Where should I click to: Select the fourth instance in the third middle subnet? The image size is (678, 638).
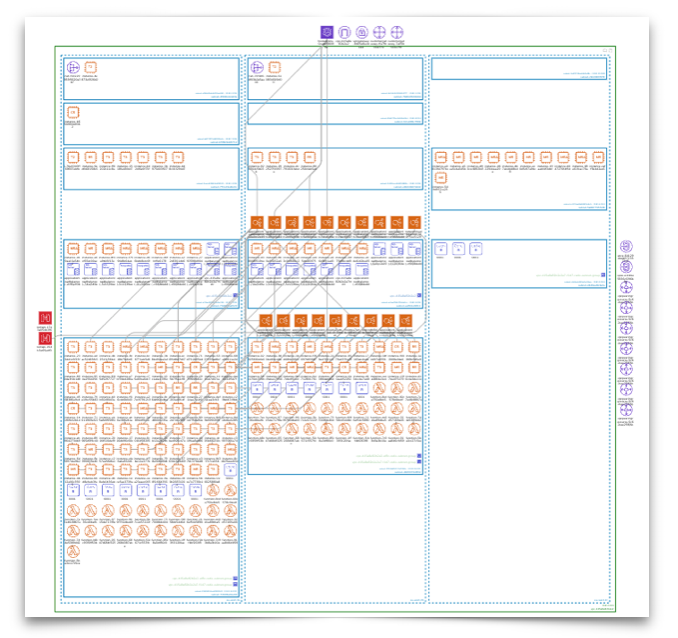309,157
